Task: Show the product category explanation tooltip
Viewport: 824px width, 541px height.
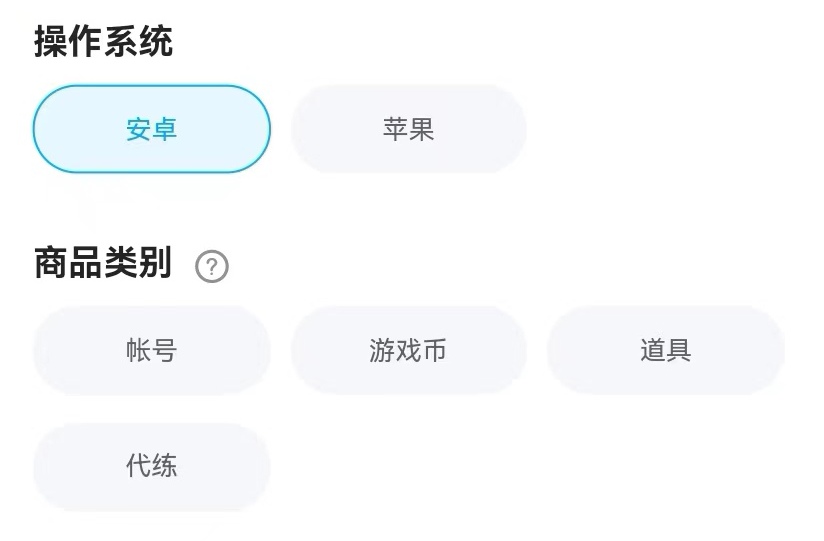Action: 212,267
